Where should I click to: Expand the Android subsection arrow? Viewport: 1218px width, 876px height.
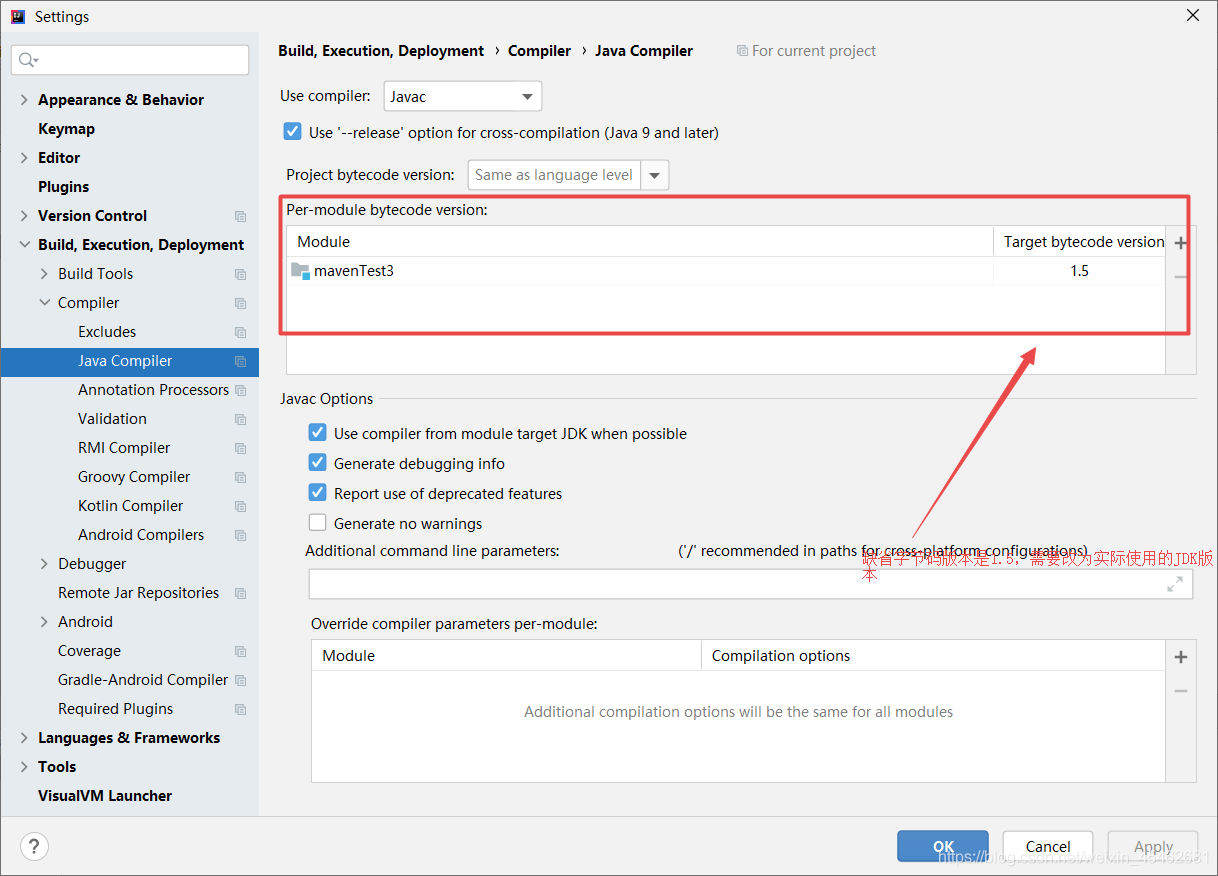click(x=44, y=622)
